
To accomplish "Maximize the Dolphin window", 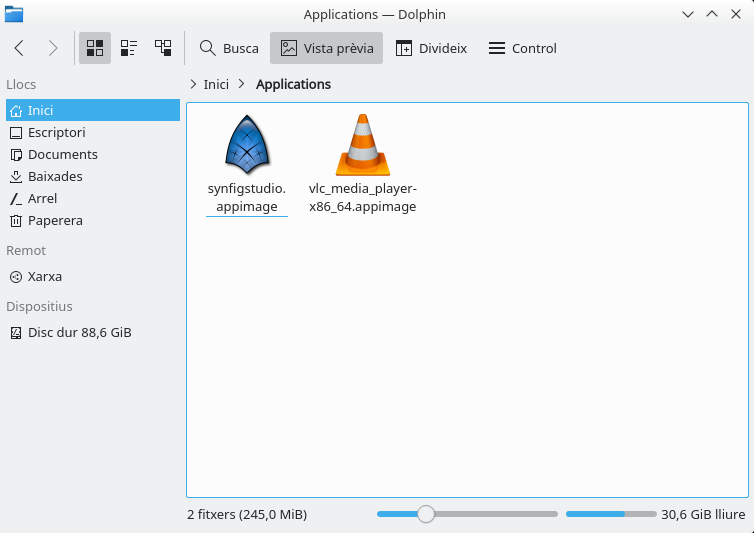I will (712, 14).
